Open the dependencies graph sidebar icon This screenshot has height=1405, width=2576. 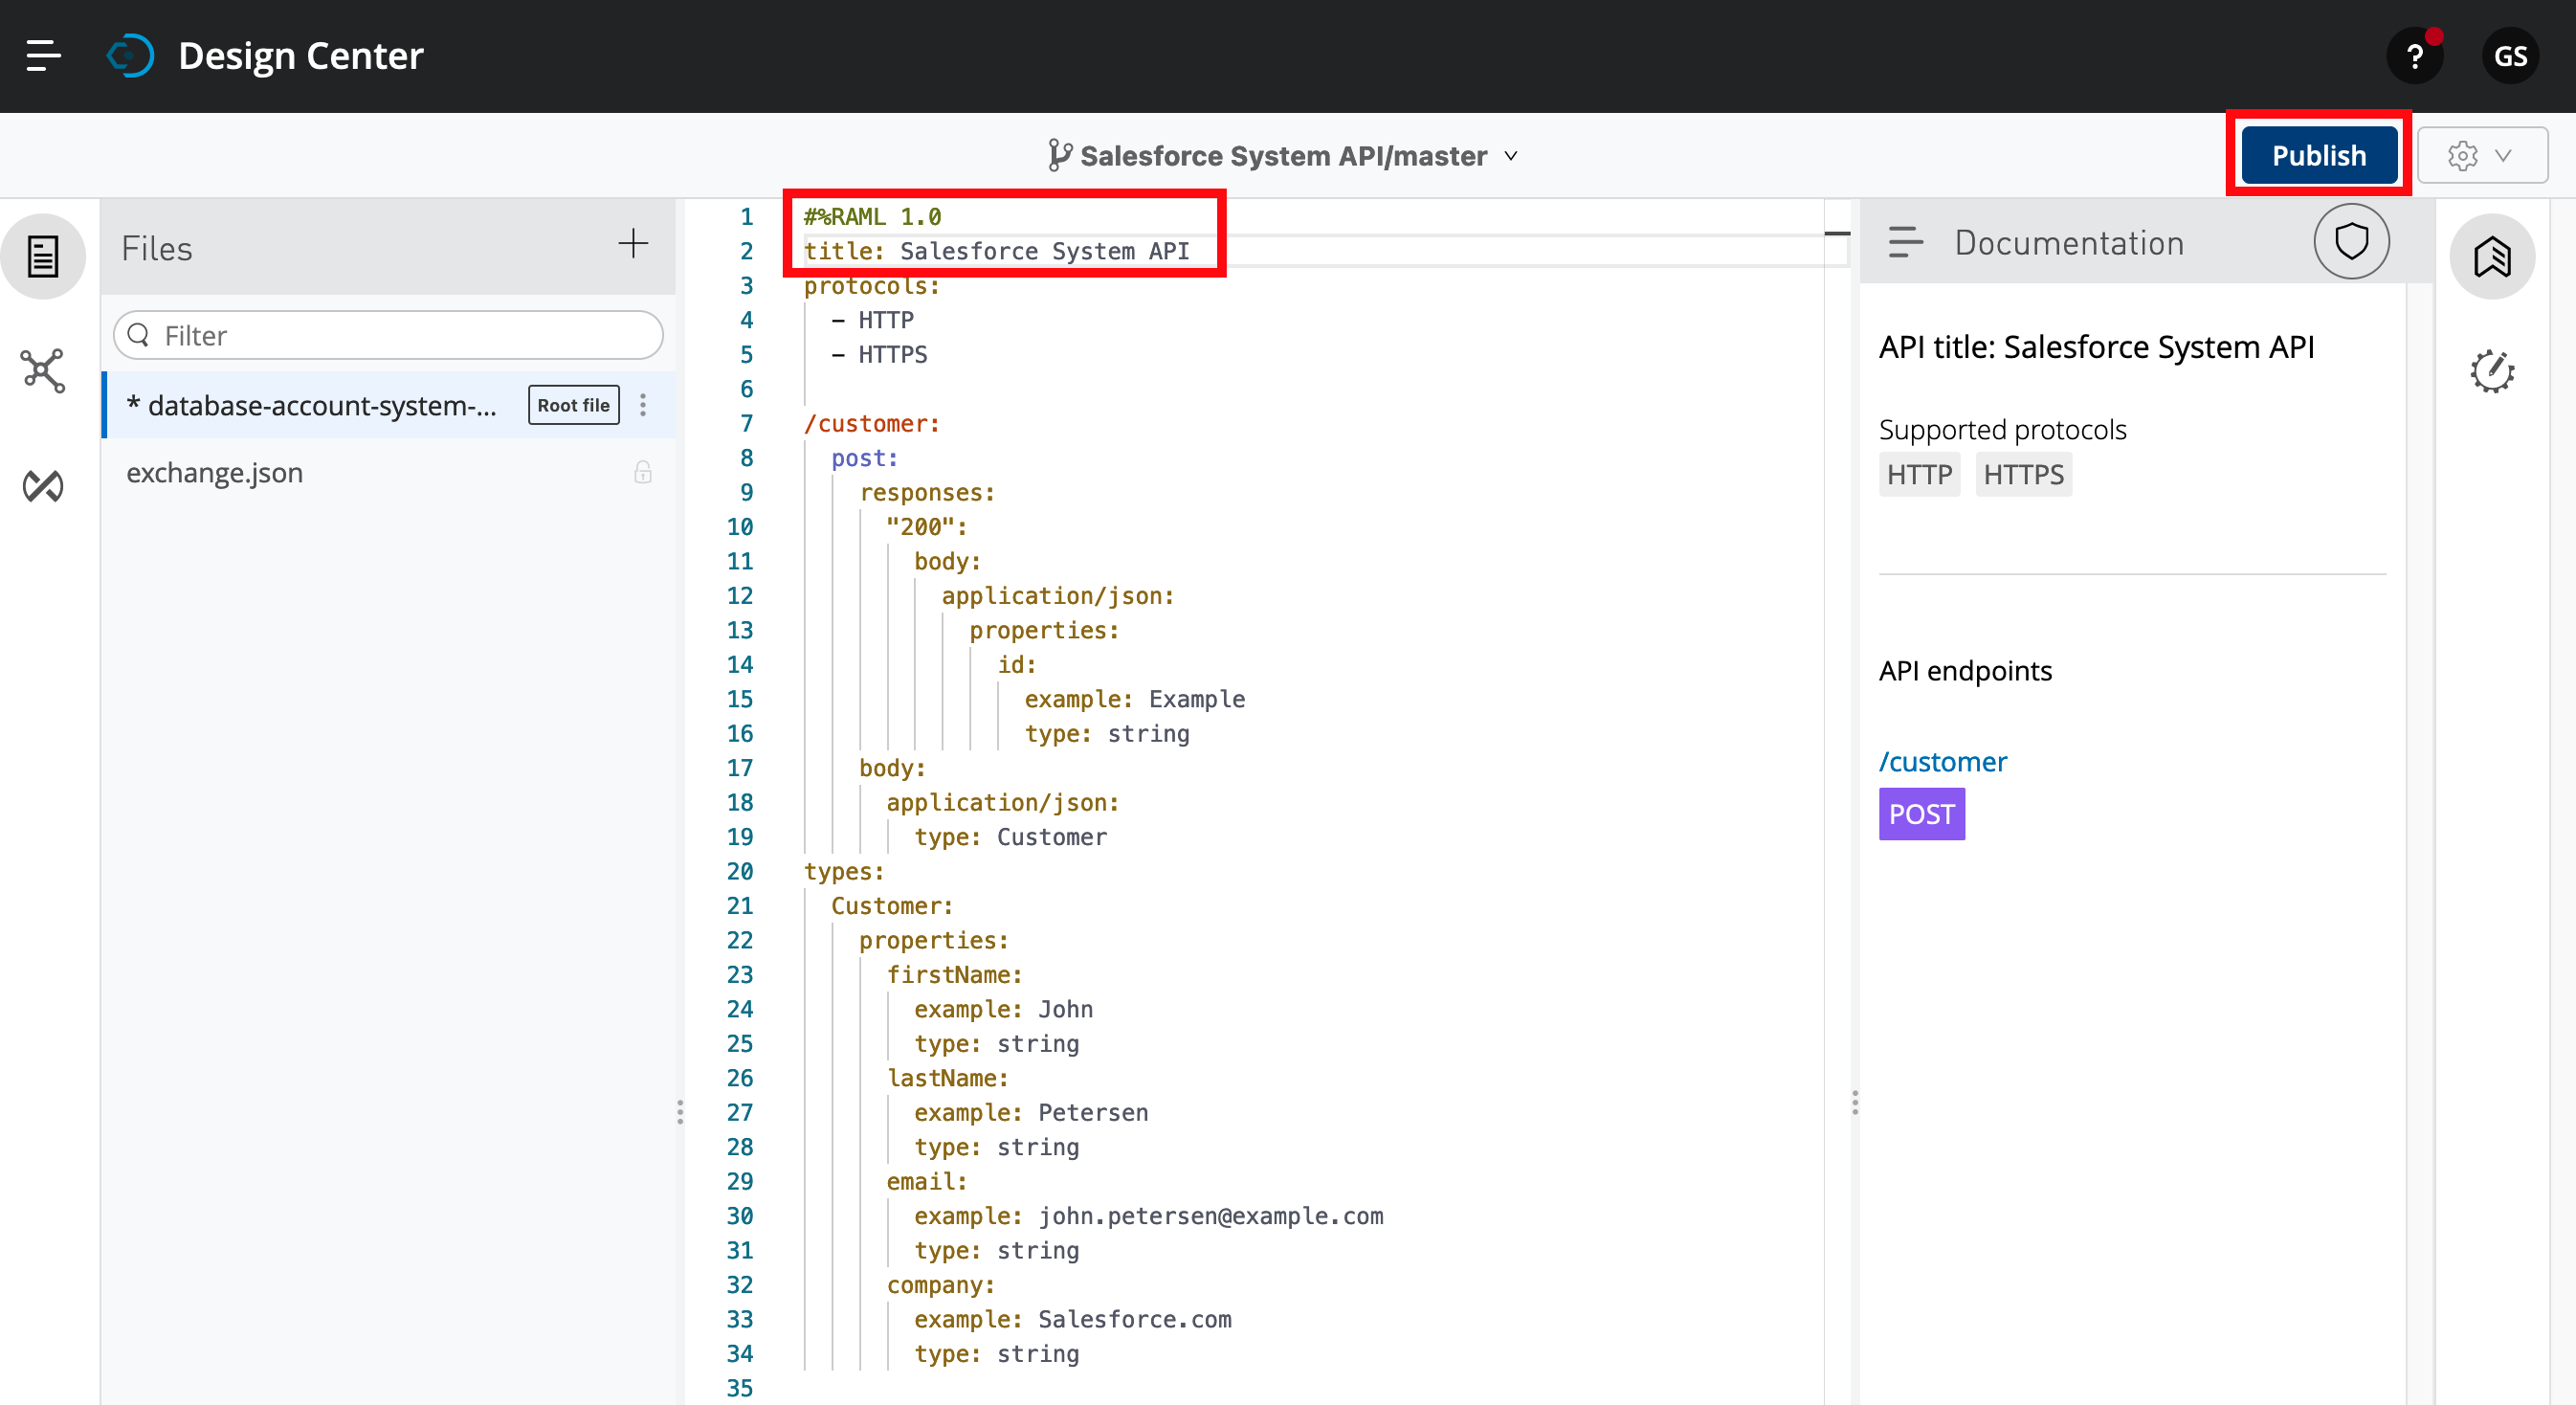click(x=43, y=371)
